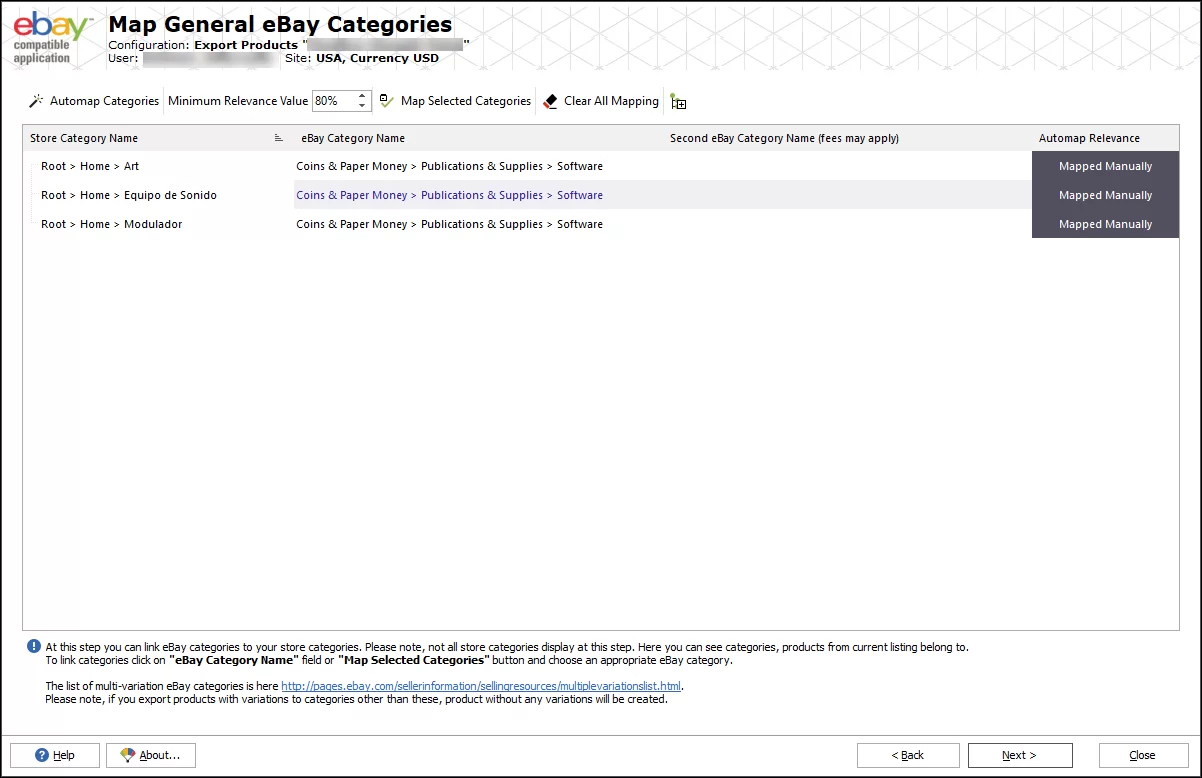Click the Minimum Relevance Value input field
1202x778 pixels.
[332, 101]
